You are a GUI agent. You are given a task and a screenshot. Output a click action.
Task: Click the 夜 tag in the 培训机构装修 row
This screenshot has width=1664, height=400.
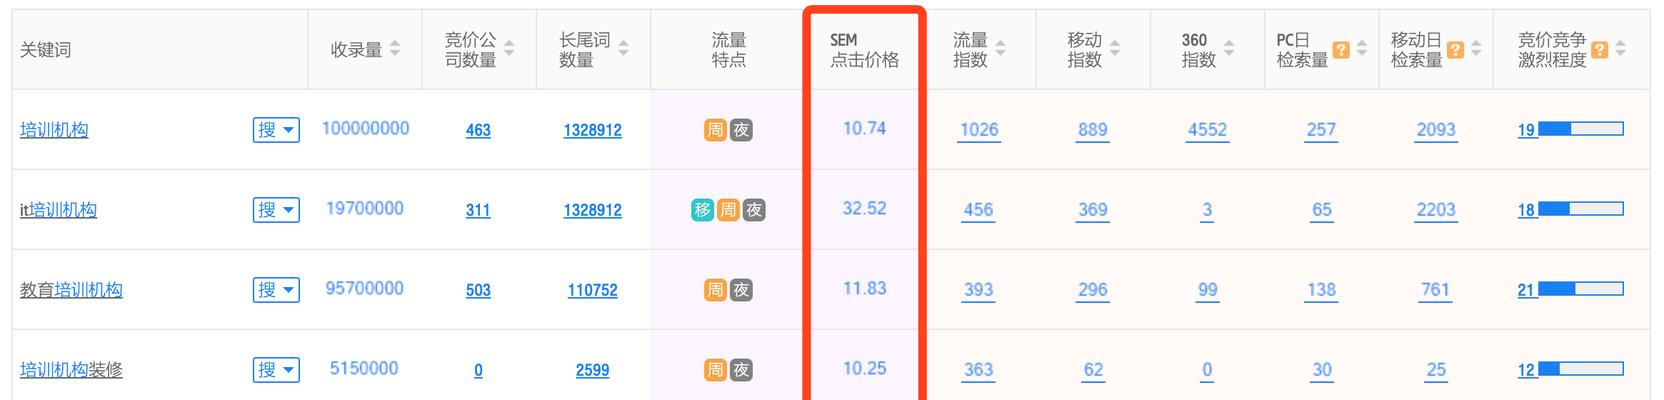(x=741, y=370)
